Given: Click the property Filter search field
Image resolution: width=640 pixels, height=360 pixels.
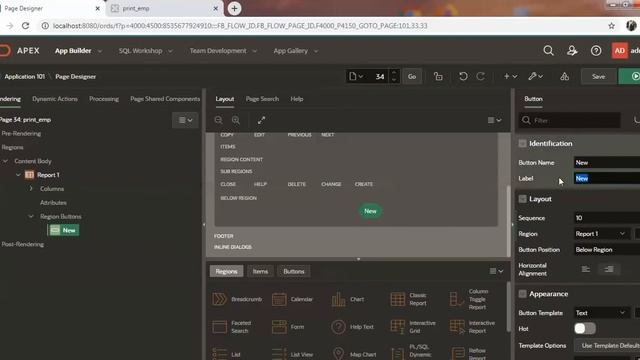Looking at the screenshot, I should [570, 120].
